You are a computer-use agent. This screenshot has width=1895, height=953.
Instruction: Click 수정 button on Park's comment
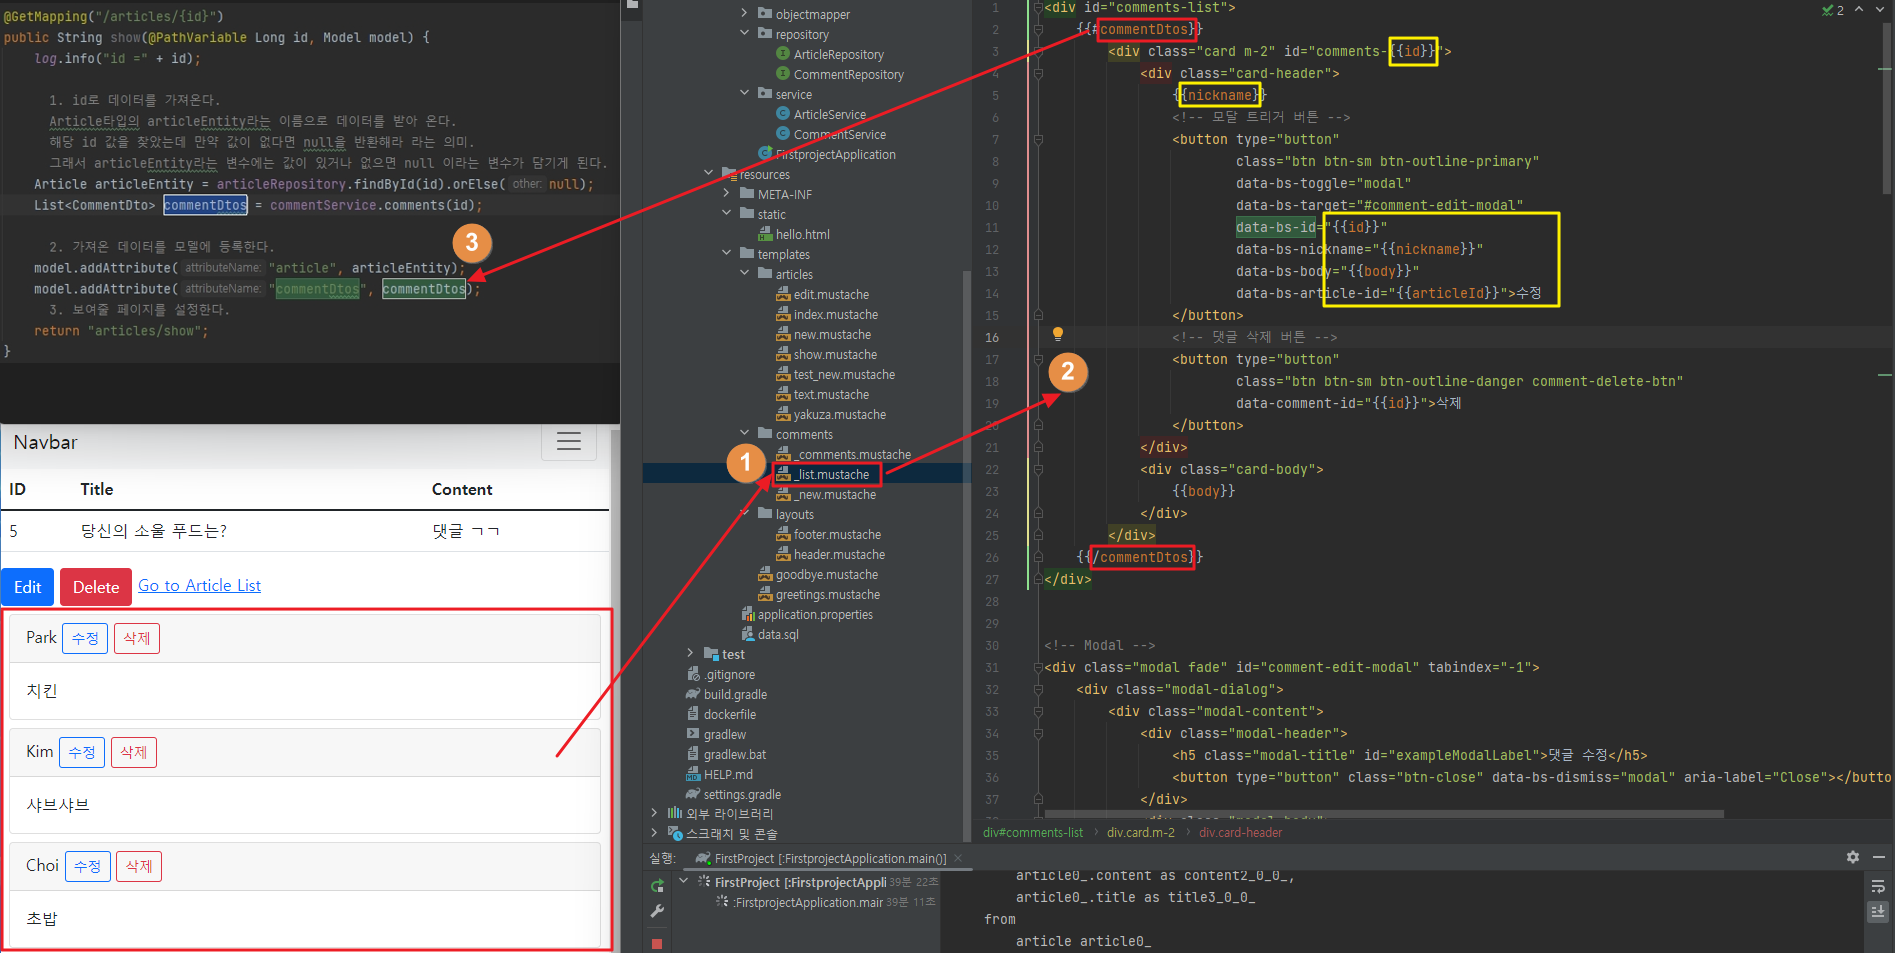coord(85,638)
